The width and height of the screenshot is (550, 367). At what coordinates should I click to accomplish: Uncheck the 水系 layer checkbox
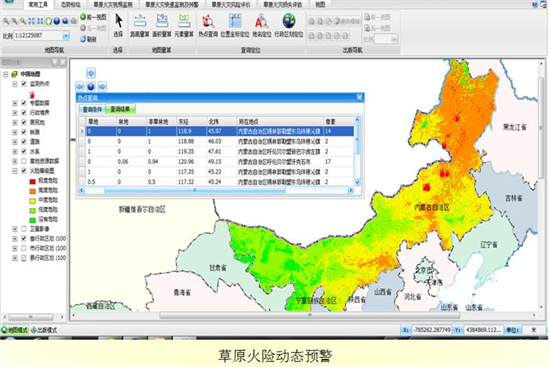pyautogui.click(x=24, y=151)
